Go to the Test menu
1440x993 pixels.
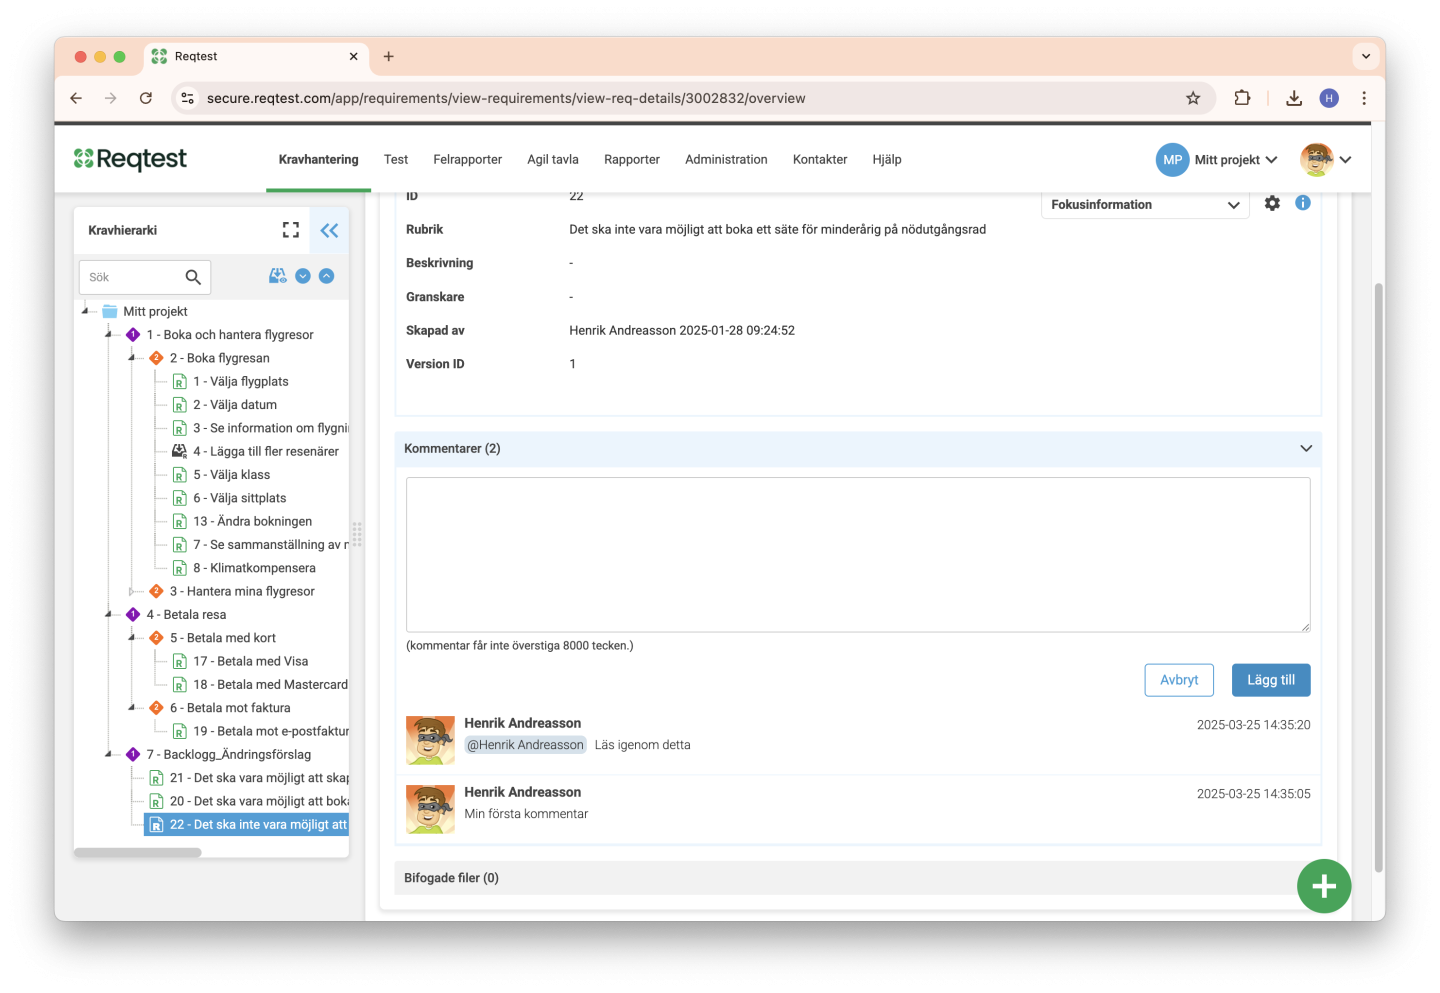[x=396, y=160]
